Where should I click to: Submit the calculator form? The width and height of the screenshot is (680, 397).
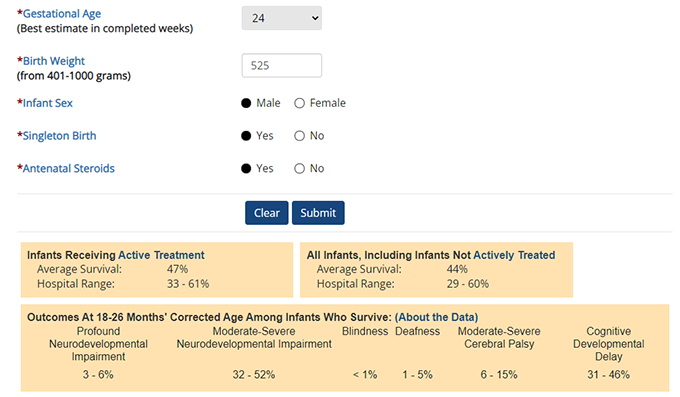pyautogui.click(x=318, y=213)
